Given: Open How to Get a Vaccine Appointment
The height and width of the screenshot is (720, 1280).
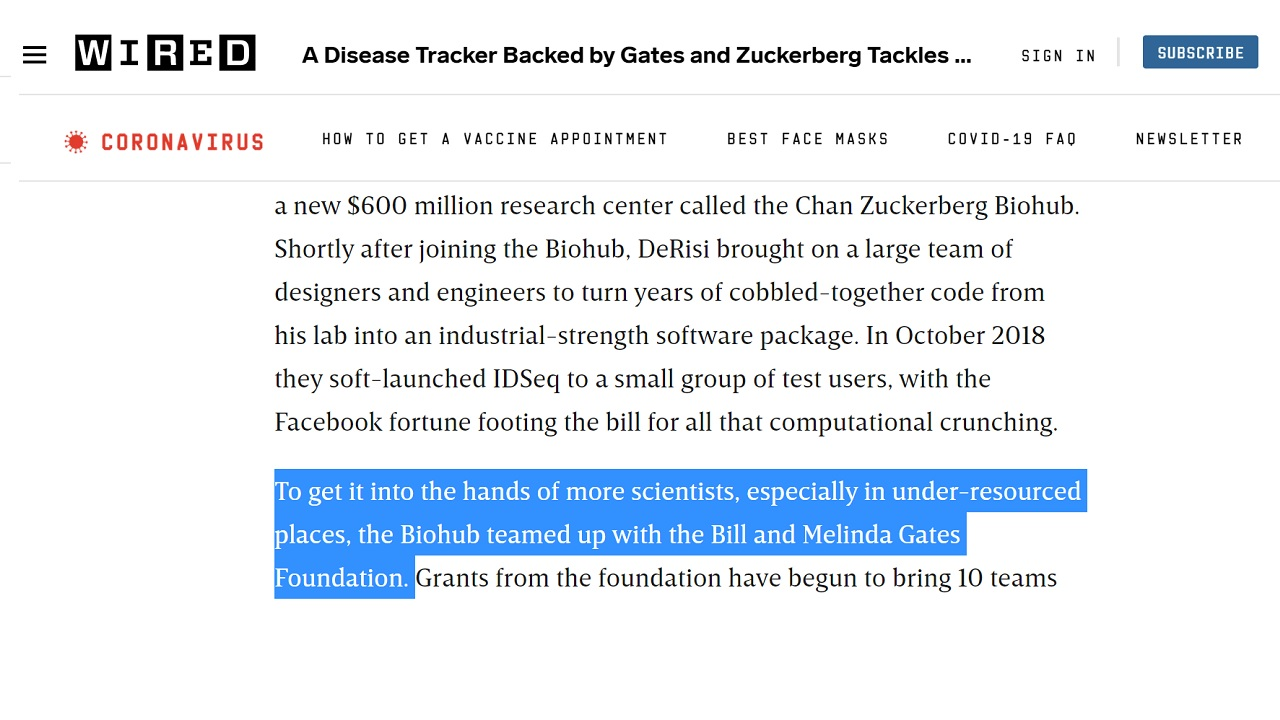Looking at the screenshot, I should [495, 139].
